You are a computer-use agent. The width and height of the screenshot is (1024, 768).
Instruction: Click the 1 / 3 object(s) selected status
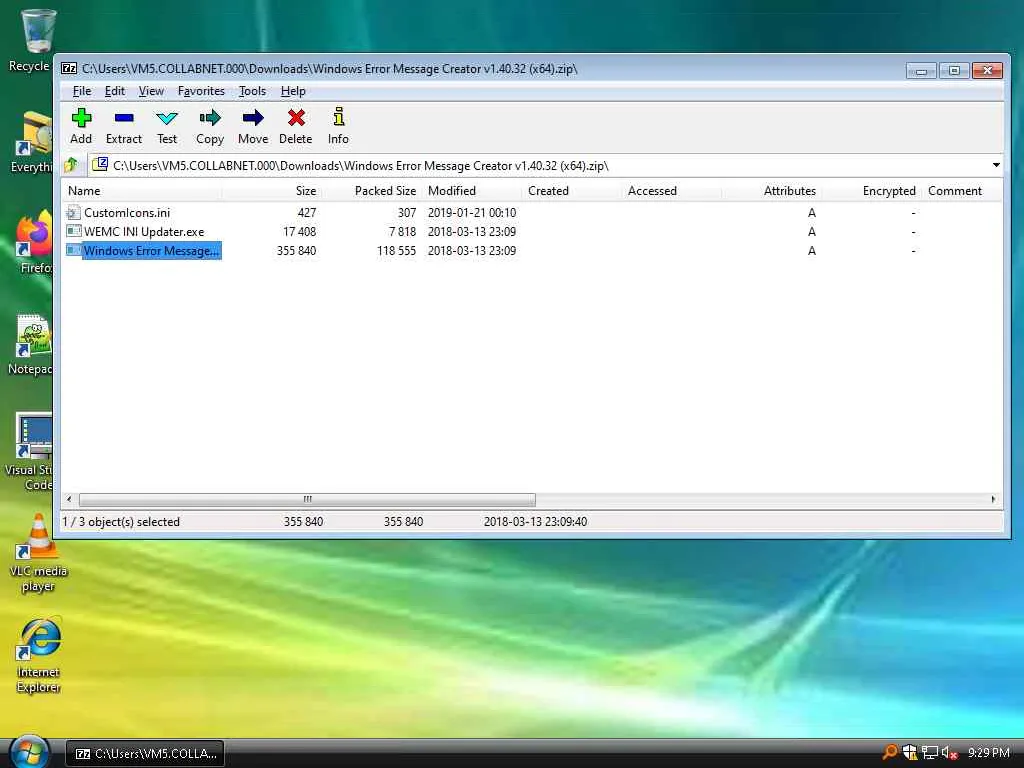coord(121,522)
